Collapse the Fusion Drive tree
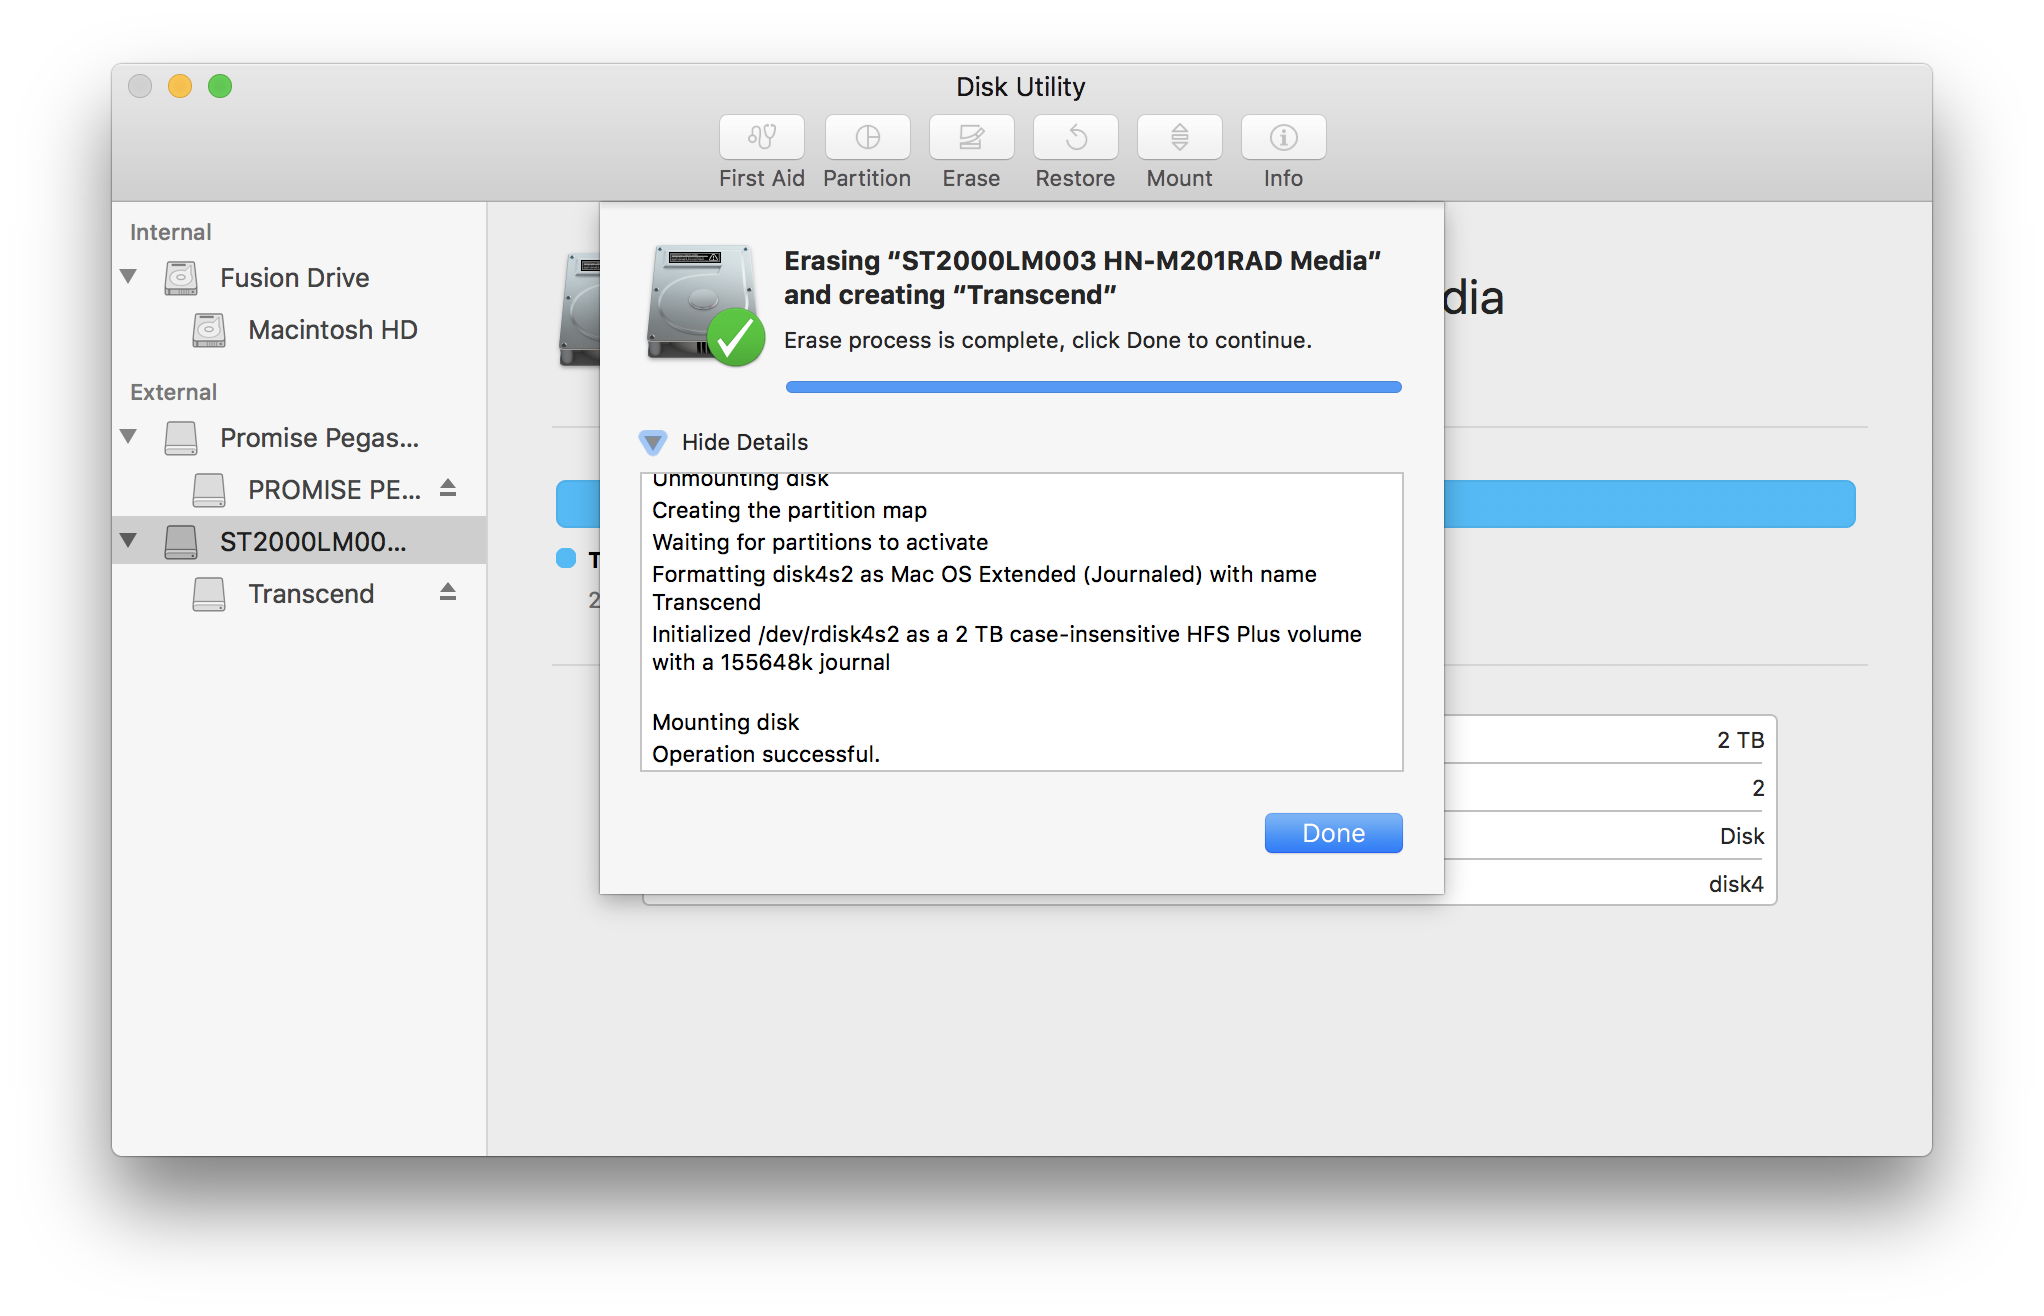Image resolution: width=2044 pixels, height=1316 pixels. pyautogui.click(x=128, y=277)
